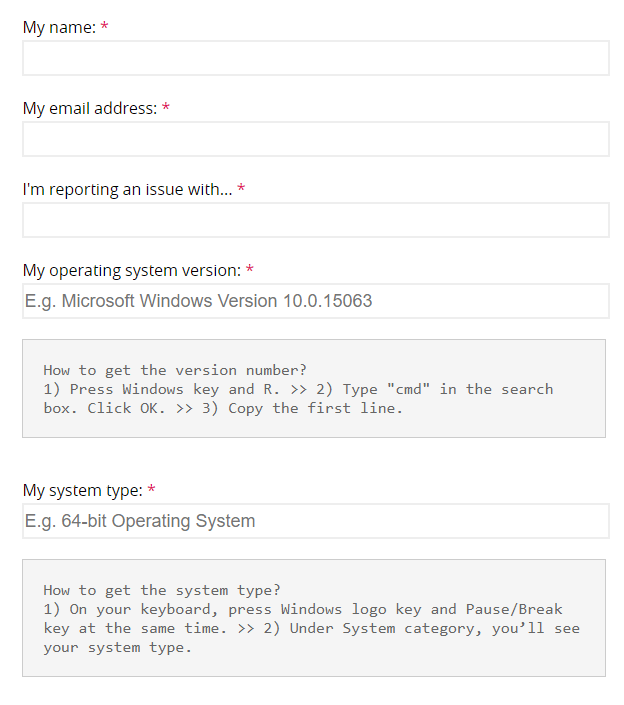
Task: Click the red asterisk beside My name
Action: (105, 28)
